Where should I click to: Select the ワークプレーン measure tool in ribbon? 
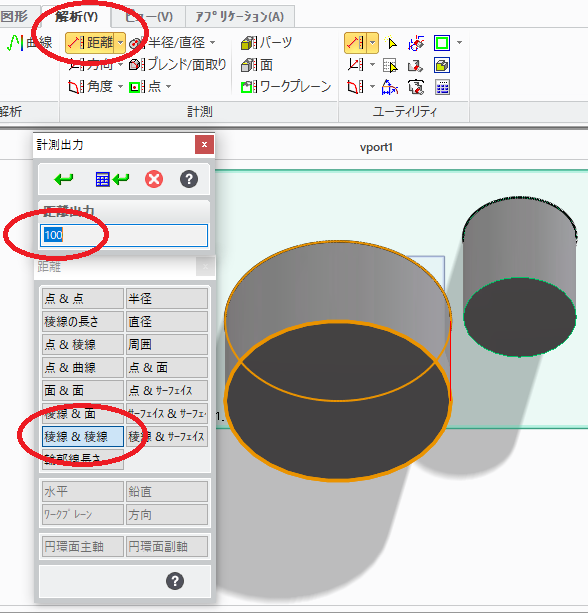coord(286,86)
